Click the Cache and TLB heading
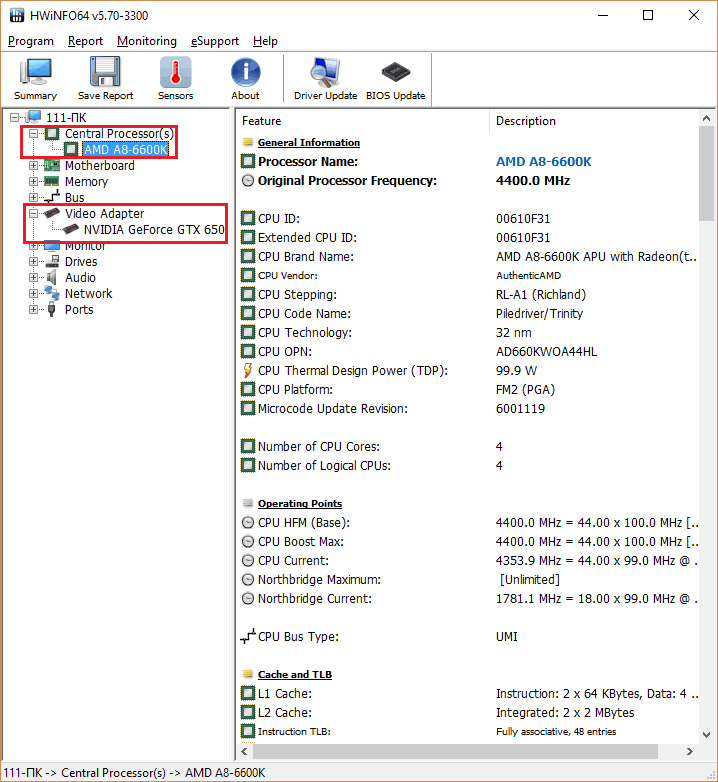This screenshot has width=718, height=782. [x=295, y=675]
